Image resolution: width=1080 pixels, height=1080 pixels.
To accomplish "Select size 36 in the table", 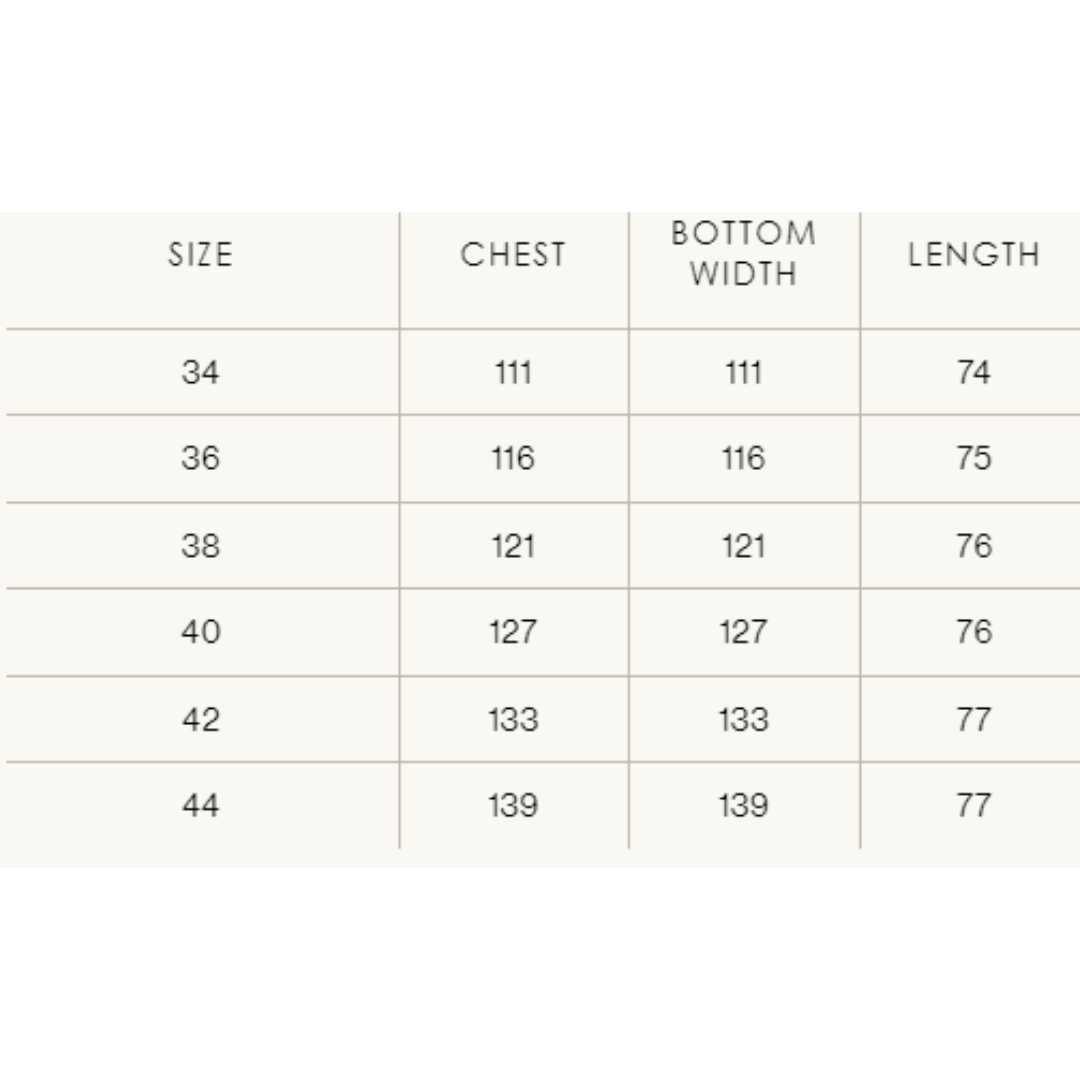I will pyautogui.click(x=200, y=458).
